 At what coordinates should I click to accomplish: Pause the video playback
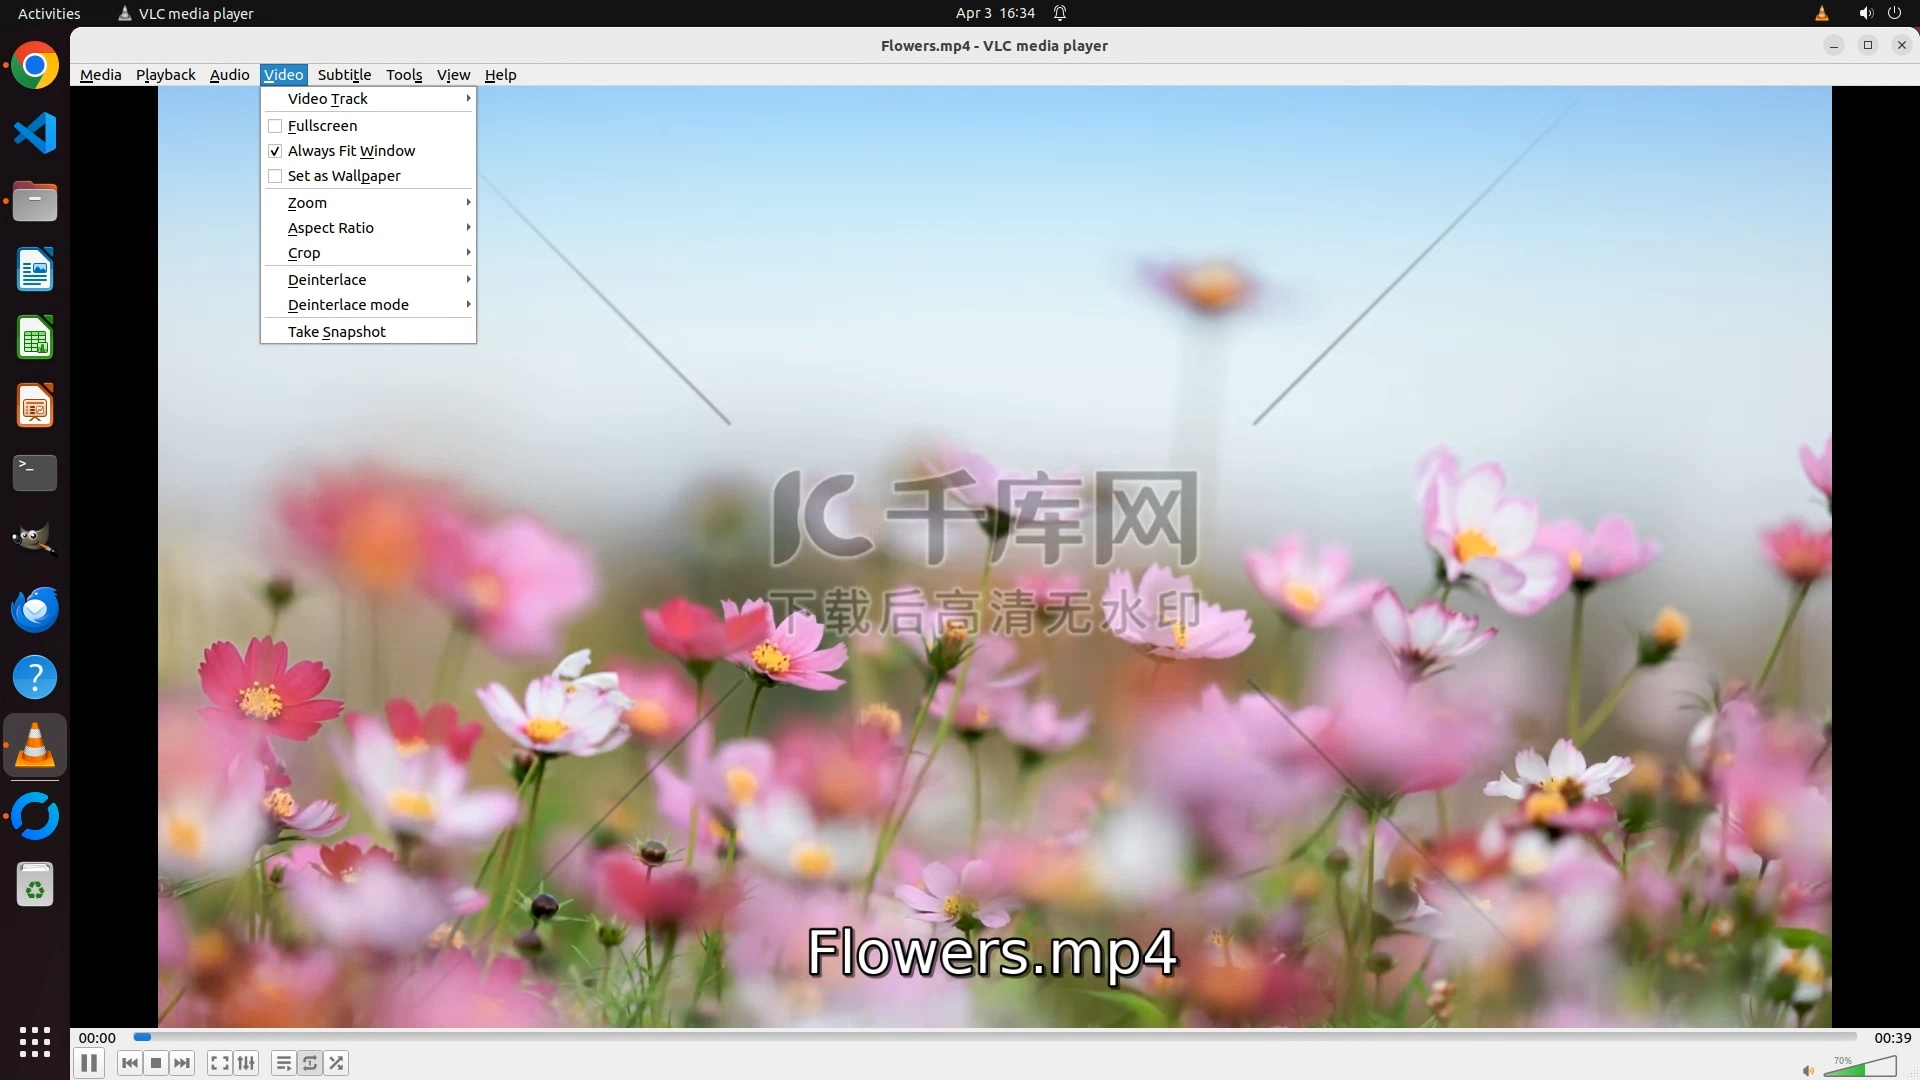coord(89,1063)
